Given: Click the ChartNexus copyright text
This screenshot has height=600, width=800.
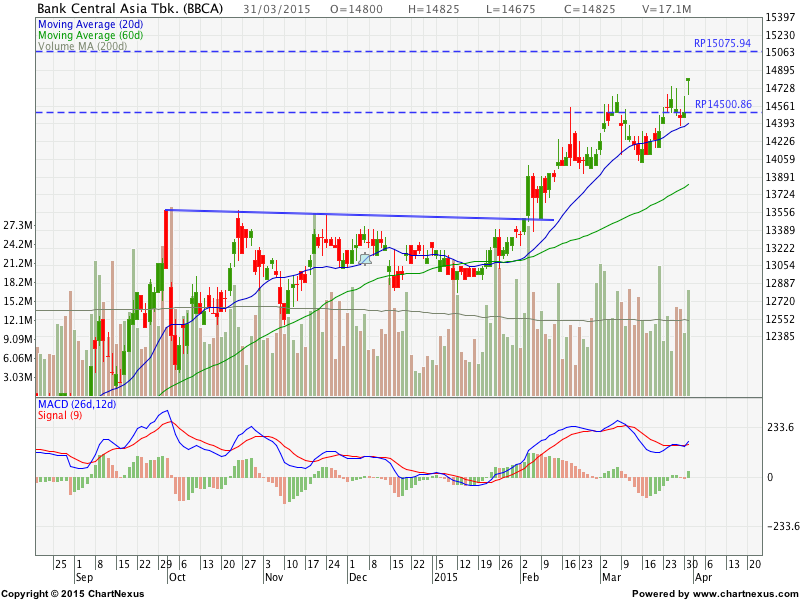Looking at the screenshot, I should (72, 593).
